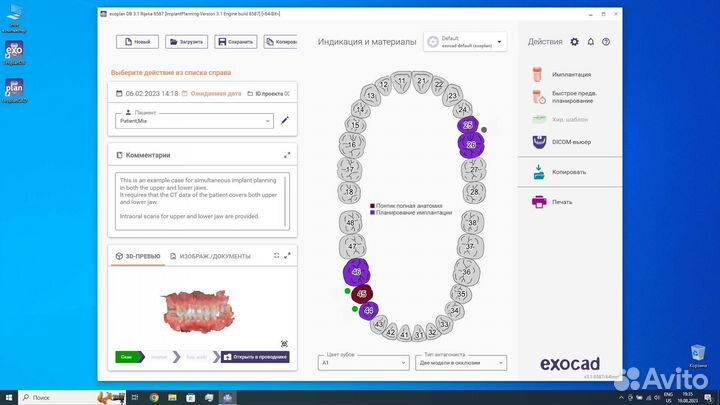This screenshot has width=720, height=405.
Task: Click the Сохранить (save) button
Action: pyautogui.click(x=236, y=42)
